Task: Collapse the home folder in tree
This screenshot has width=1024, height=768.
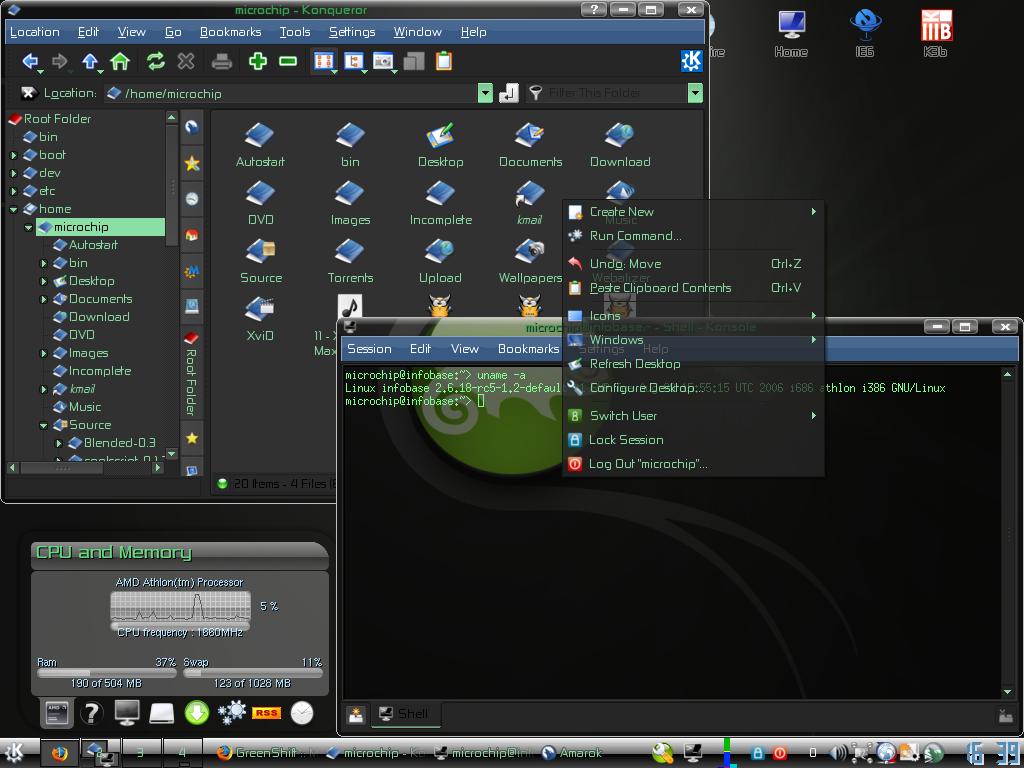Action: (14, 210)
